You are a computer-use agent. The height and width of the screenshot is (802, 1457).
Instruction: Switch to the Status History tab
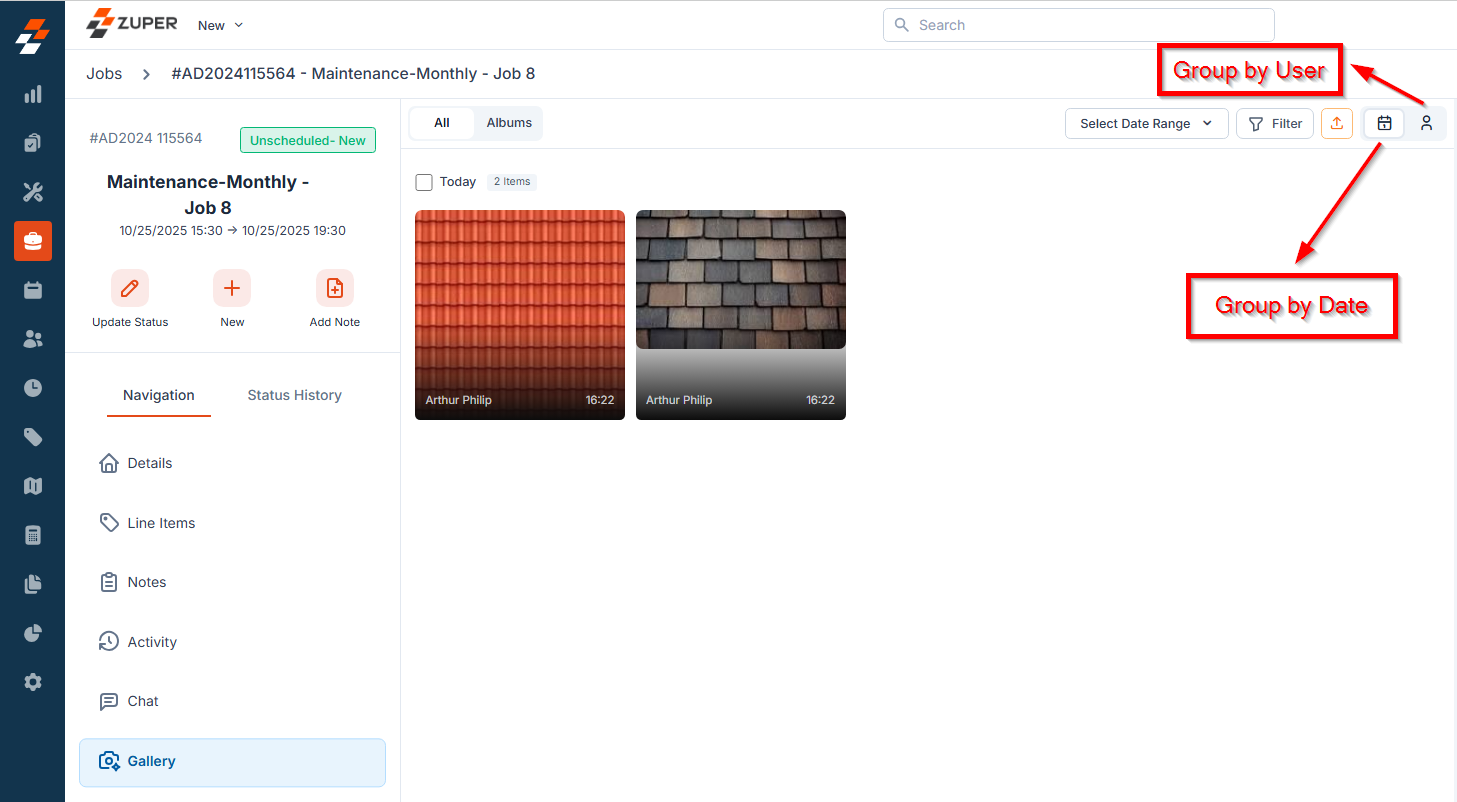pyautogui.click(x=295, y=395)
